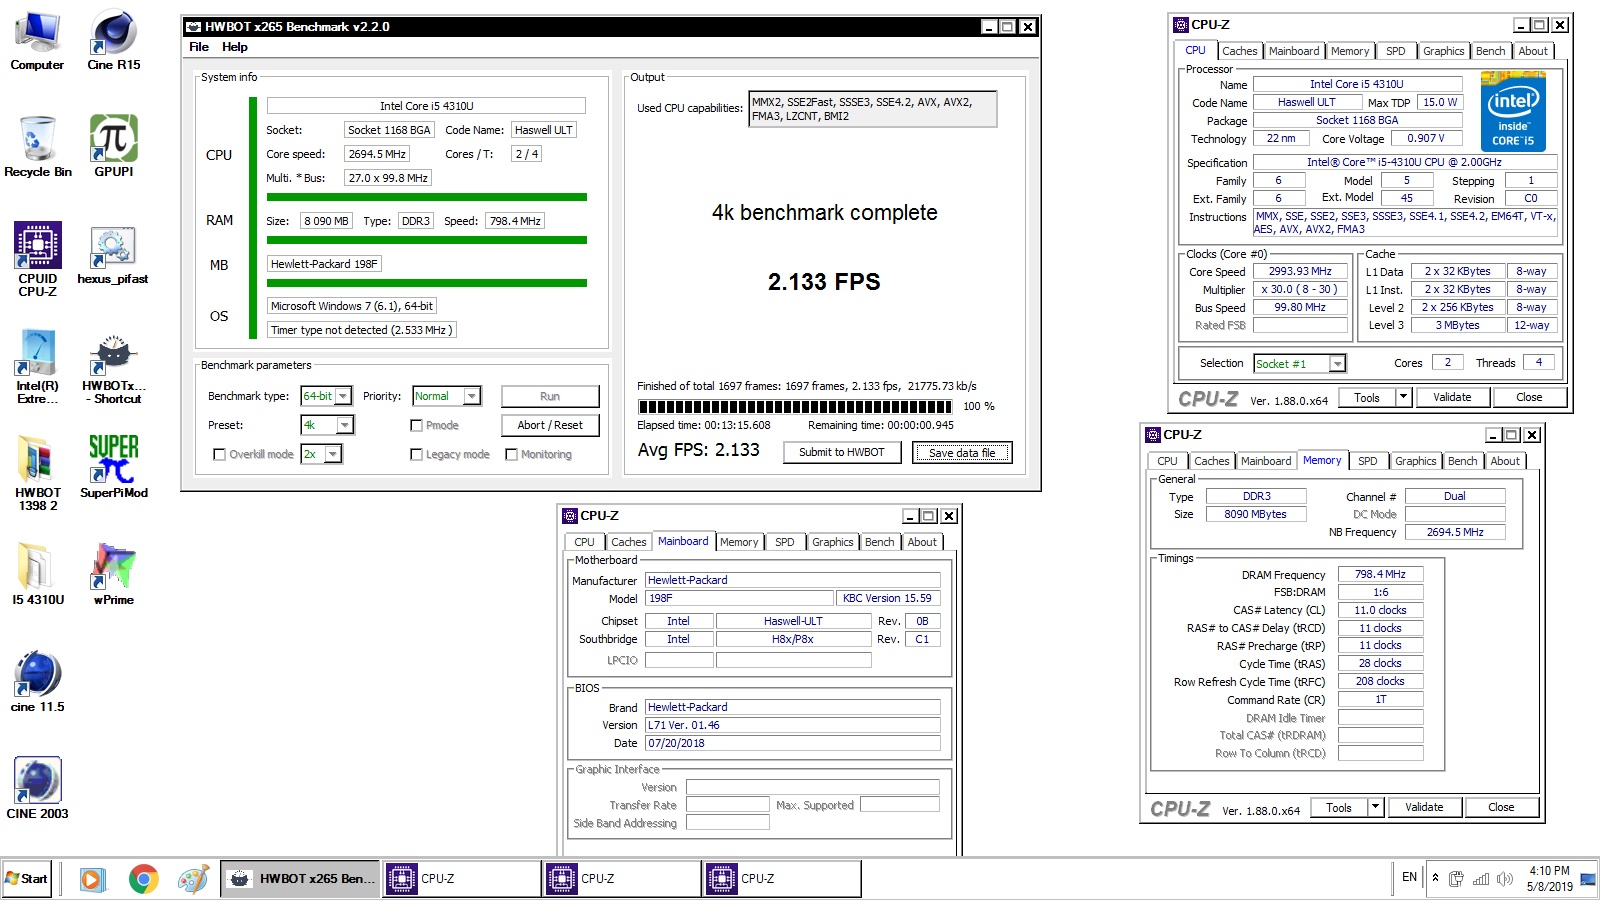Expand the Socket #1 selection dropdown
1600x900 pixels.
click(x=1337, y=364)
